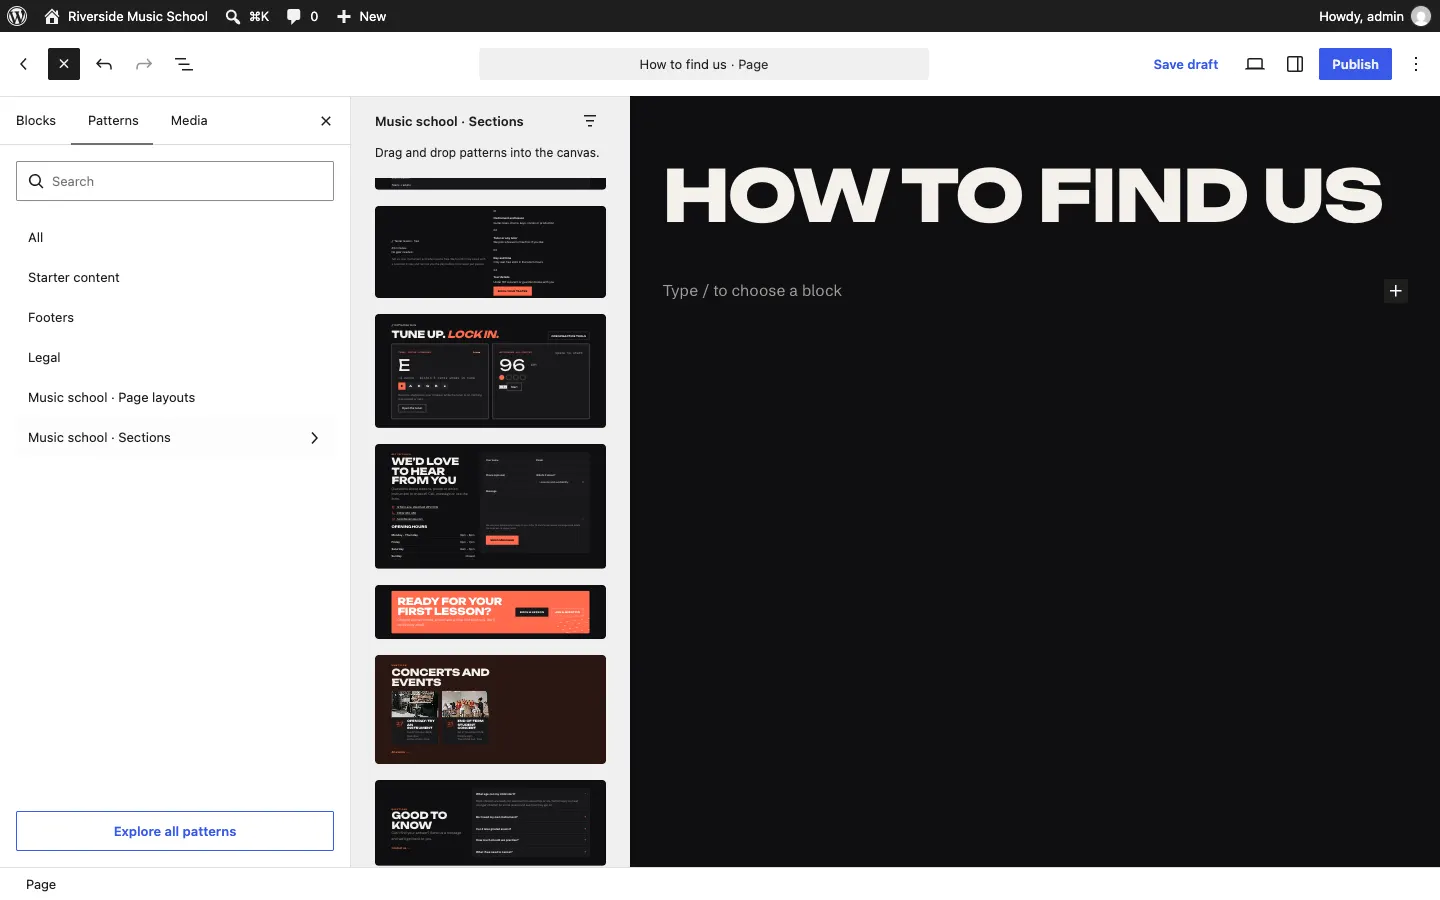The width and height of the screenshot is (1440, 900).
Task: Close the inserter panel
Action: tap(326, 121)
